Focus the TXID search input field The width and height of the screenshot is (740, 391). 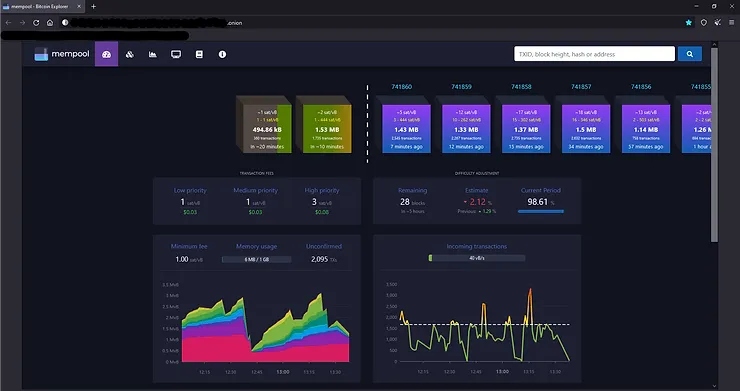pos(594,54)
